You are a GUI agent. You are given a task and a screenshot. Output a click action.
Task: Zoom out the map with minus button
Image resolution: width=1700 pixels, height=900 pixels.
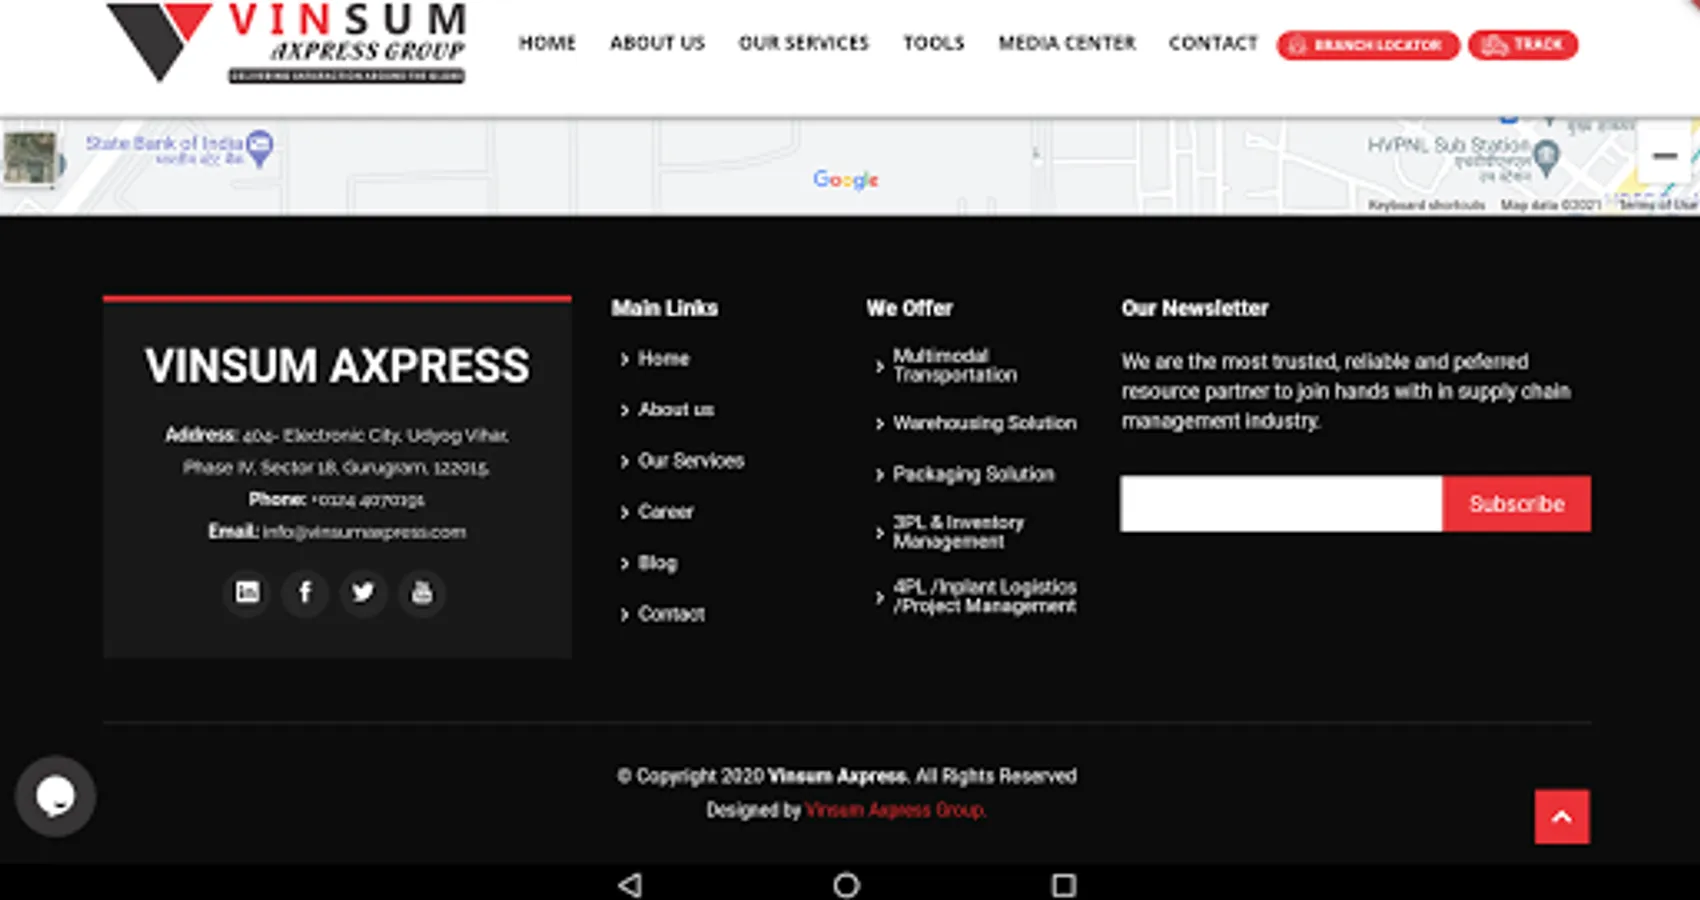click(x=1665, y=156)
